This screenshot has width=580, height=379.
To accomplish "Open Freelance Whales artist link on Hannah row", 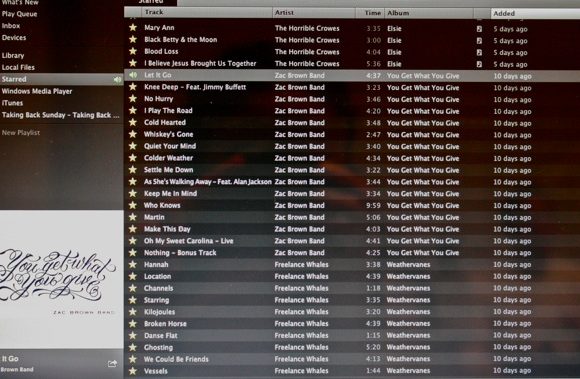I will 301,264.
